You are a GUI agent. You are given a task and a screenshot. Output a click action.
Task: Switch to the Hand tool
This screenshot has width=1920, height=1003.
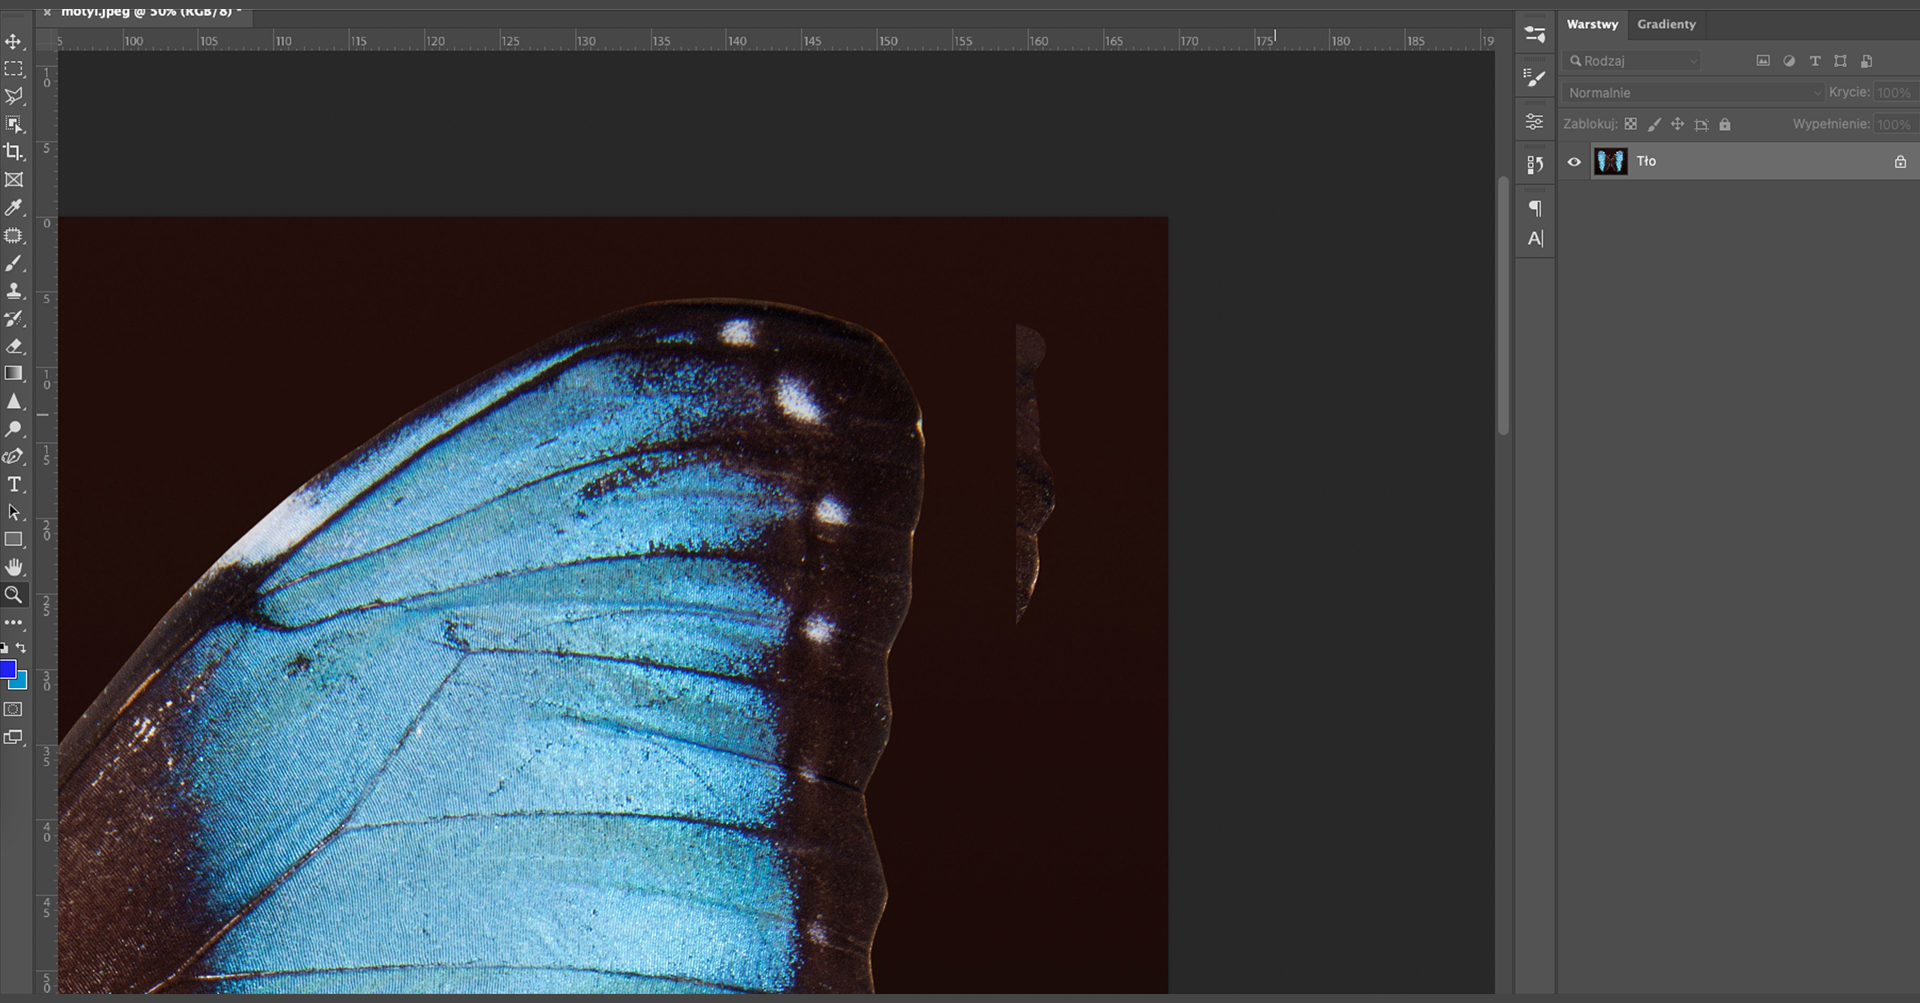14,567
